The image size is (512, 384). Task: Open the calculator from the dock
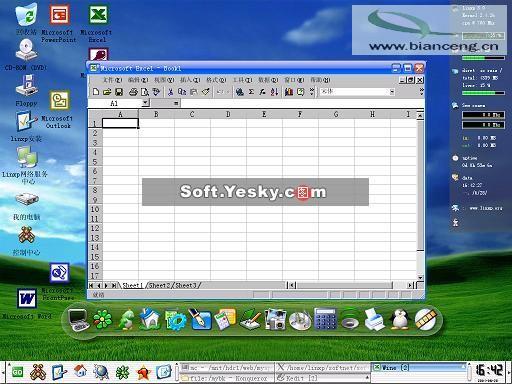[x=325, y=319]
